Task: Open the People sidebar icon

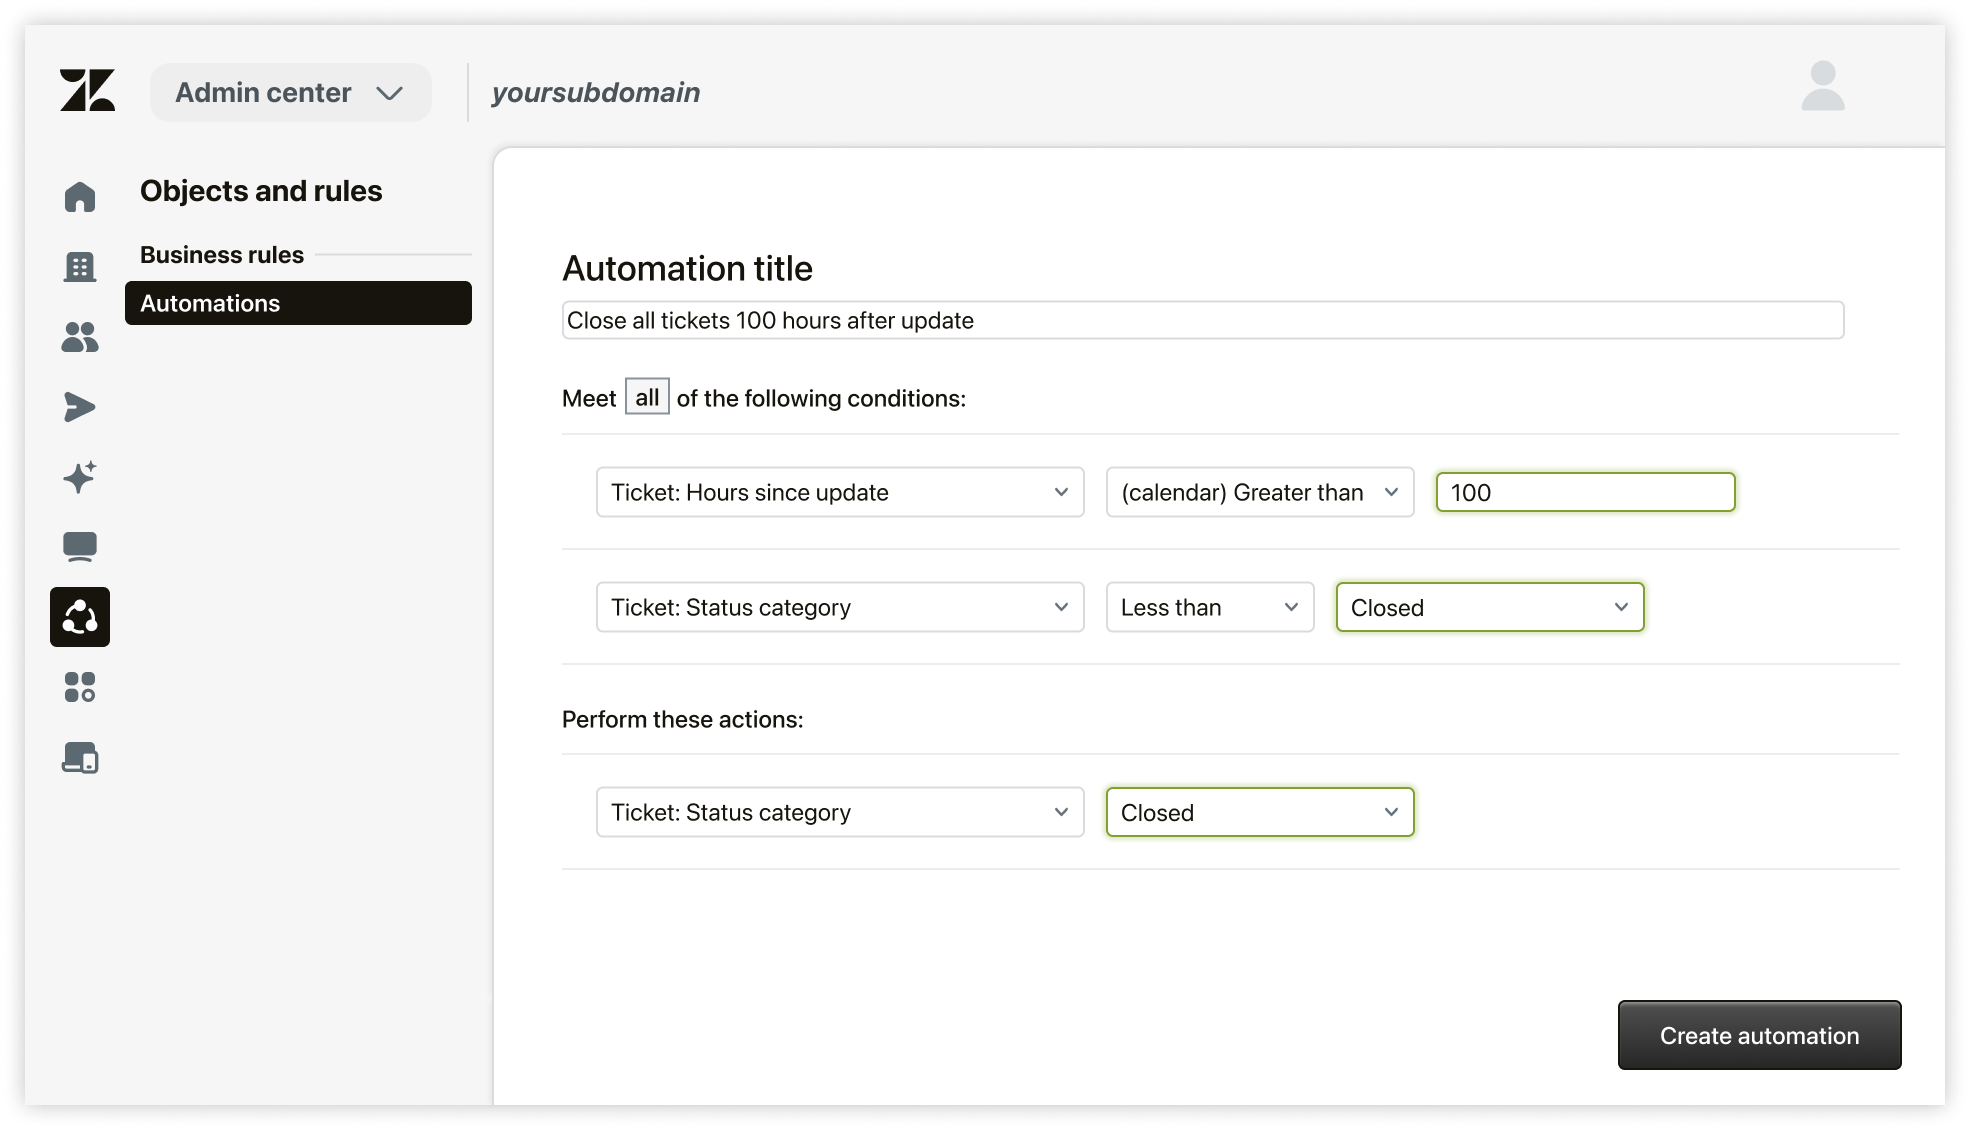Action: [80, 337]
